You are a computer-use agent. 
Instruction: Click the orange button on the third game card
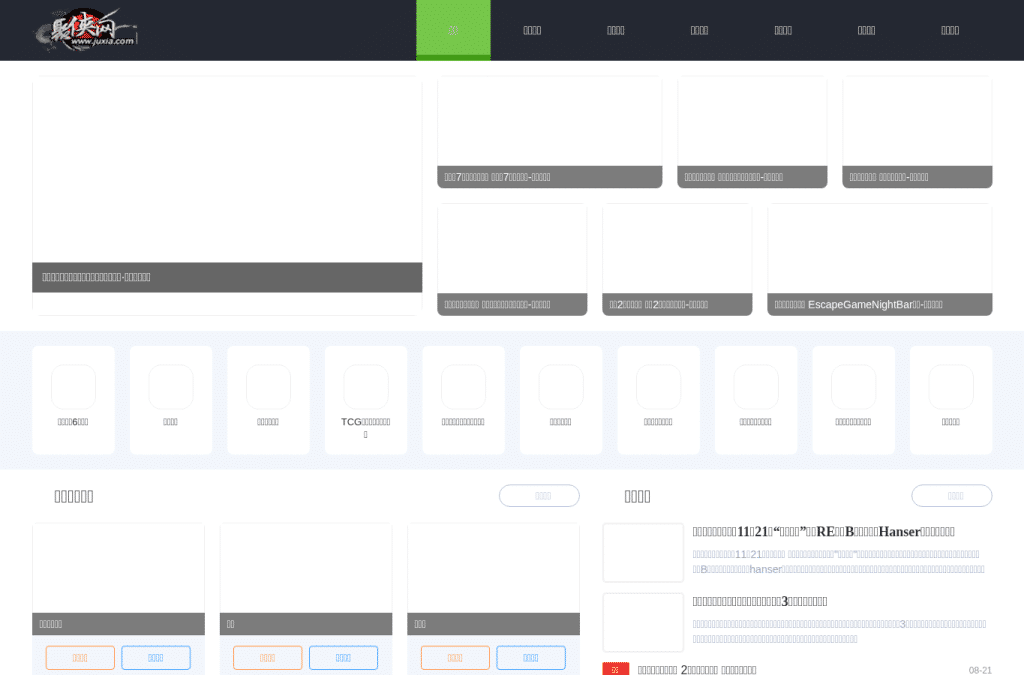coord(455,657)
